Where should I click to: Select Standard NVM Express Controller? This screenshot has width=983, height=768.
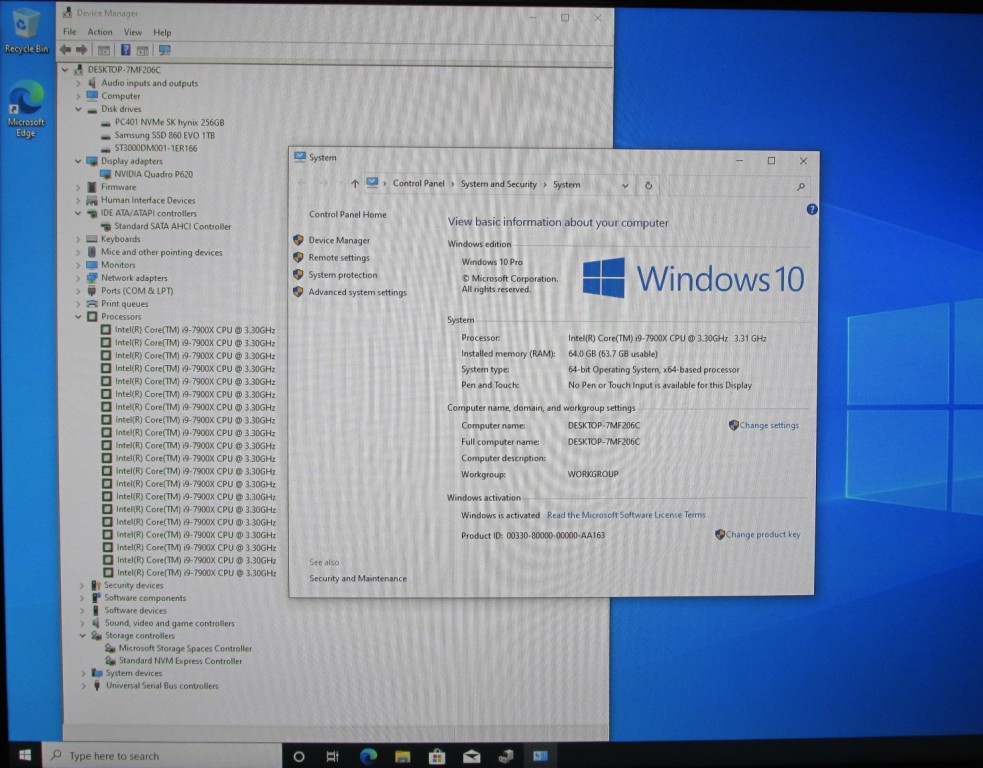[181, 661]
